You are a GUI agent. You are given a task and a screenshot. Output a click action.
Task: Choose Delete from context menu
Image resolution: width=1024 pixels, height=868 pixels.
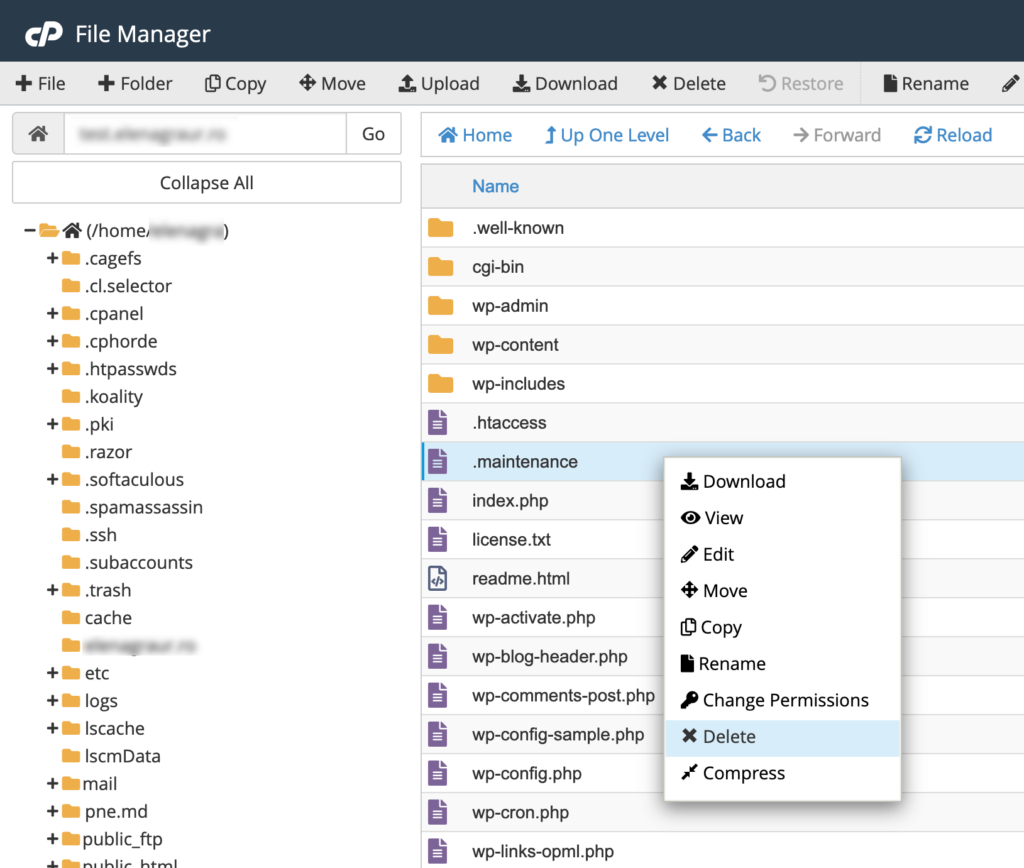click(782, 737)
